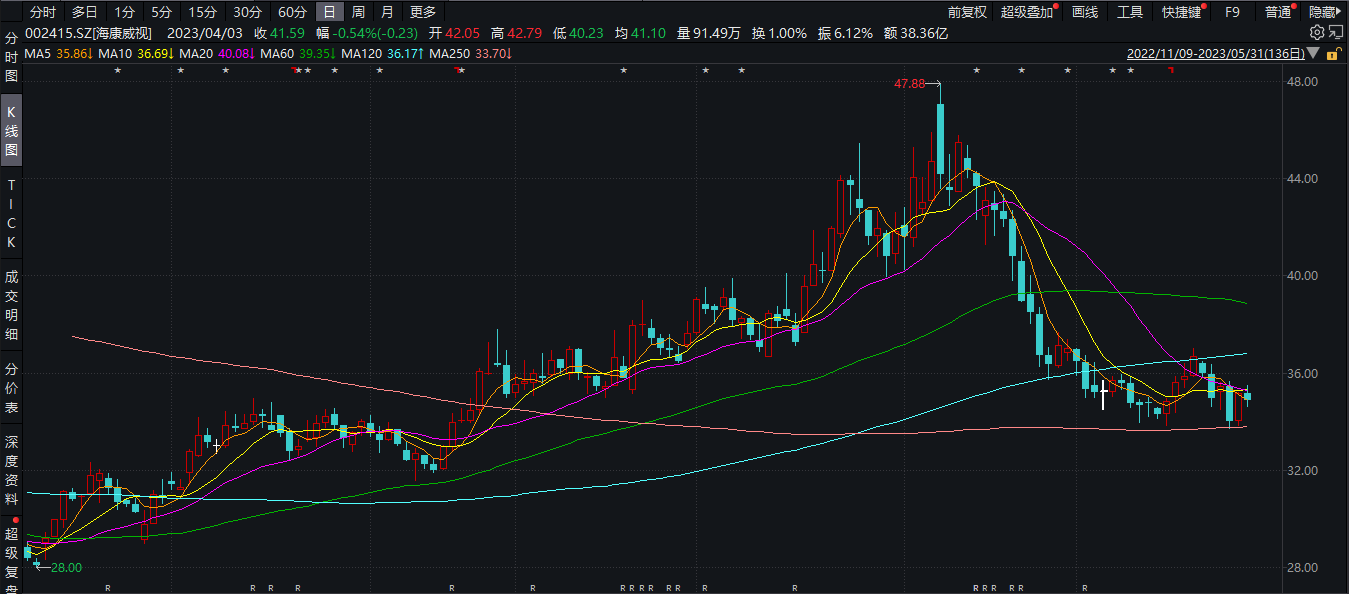
Task: Switch to 多日 period tab
Action: 85,12
